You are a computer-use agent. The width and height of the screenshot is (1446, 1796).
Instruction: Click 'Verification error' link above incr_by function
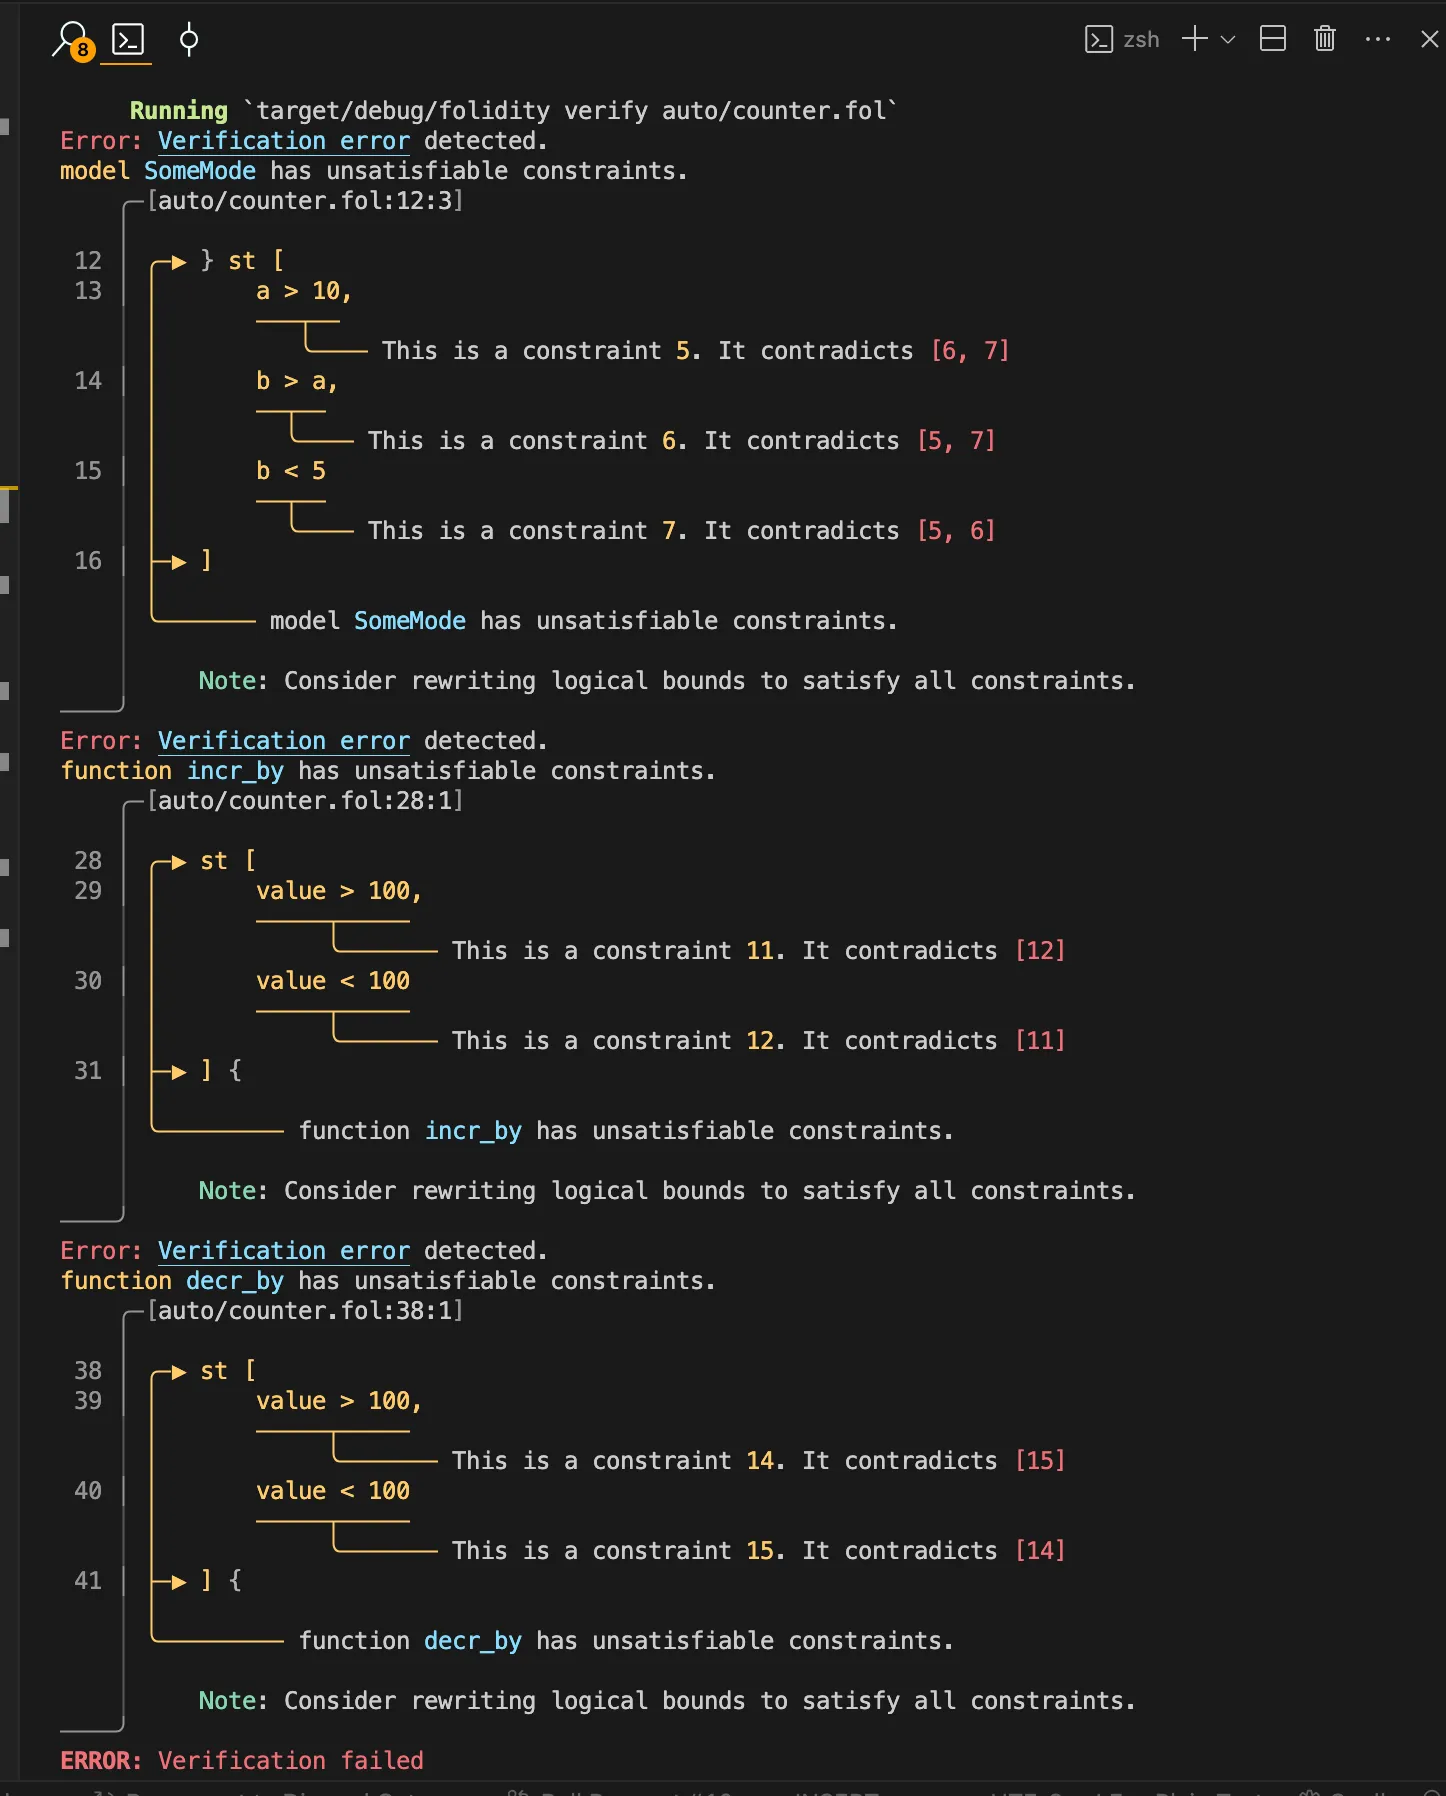point(284,741)
